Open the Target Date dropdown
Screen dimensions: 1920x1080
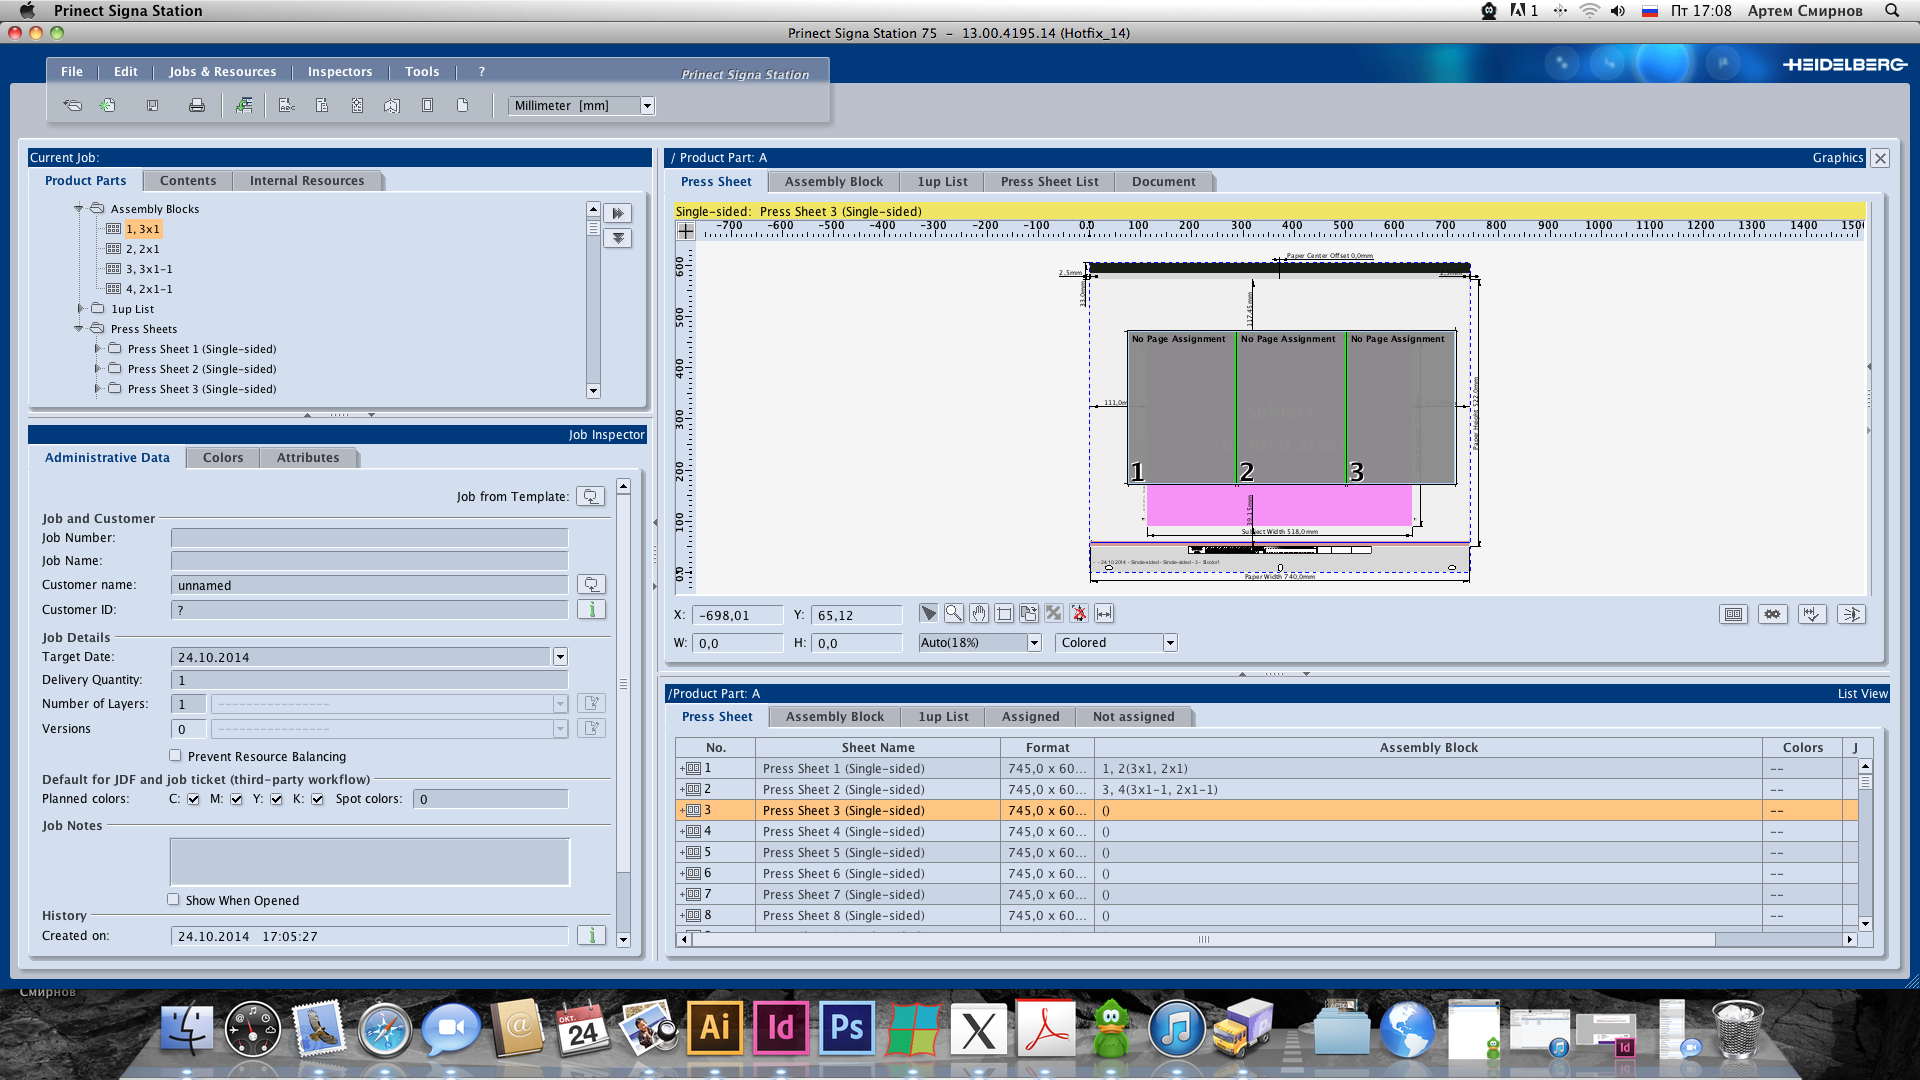coord(560,657)
